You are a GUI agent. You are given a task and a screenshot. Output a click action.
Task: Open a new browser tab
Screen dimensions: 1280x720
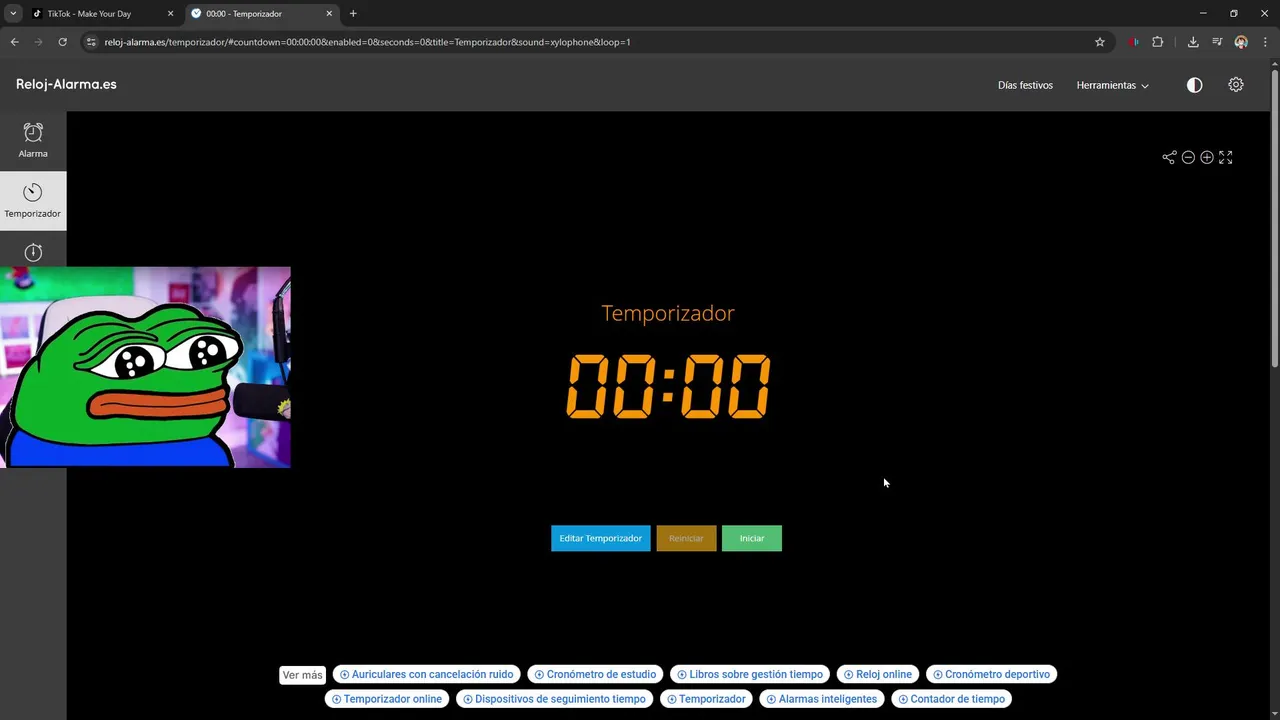353,14
